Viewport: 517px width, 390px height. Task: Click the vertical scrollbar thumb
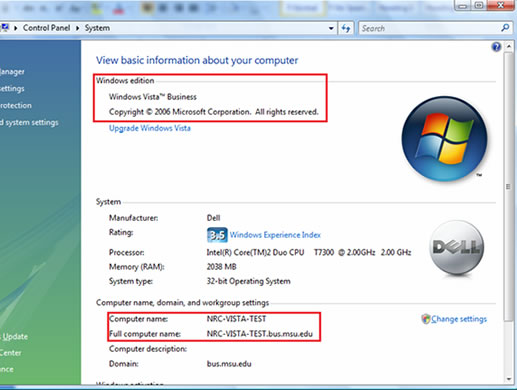(509, 187)
